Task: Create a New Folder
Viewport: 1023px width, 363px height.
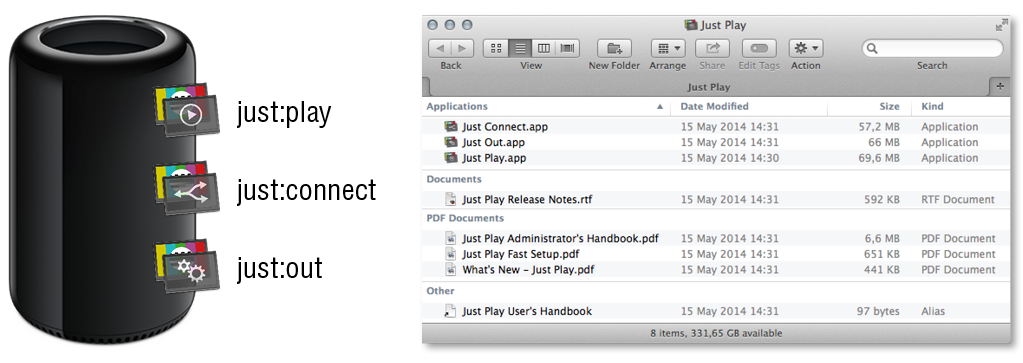Action: click(614, 48)
